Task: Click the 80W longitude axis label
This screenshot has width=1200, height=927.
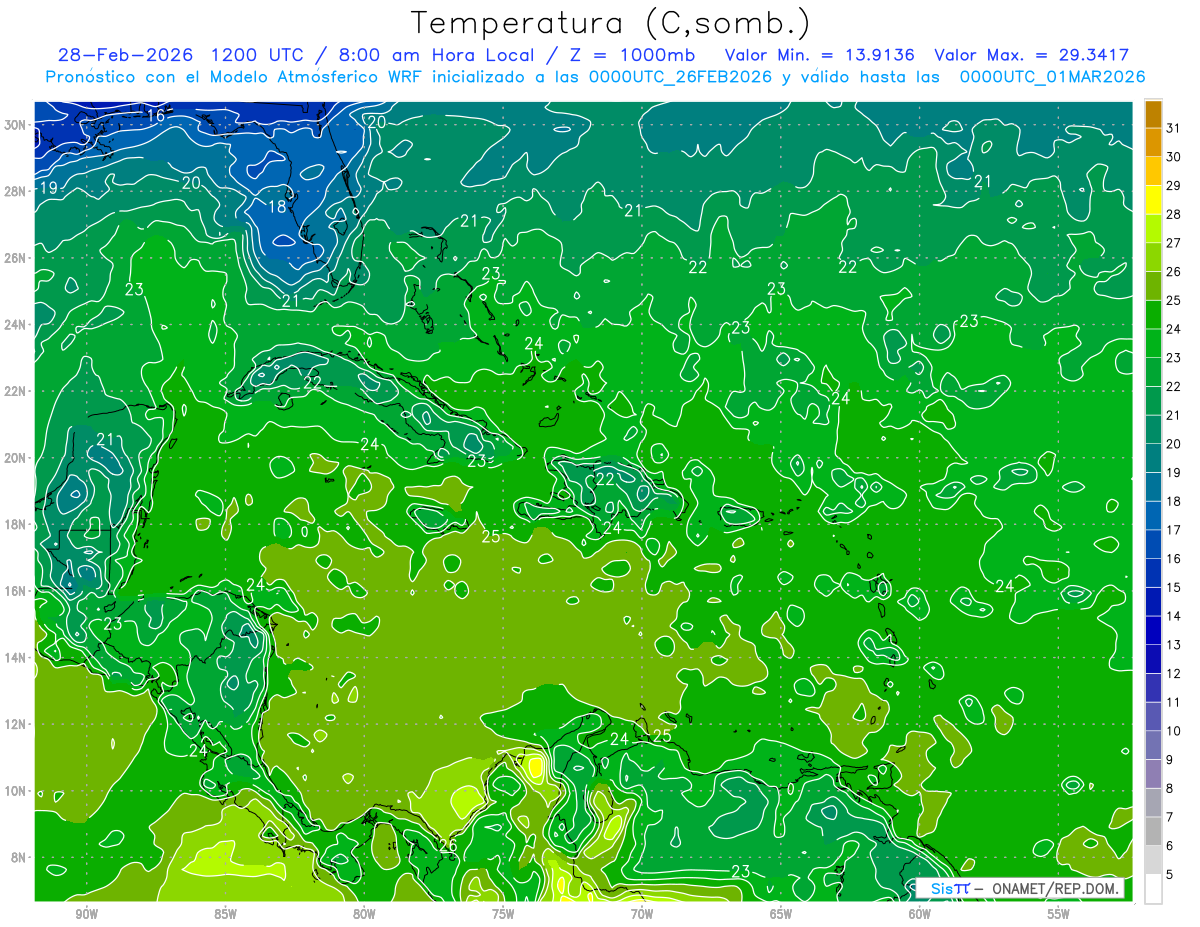Action: click(364, 913)
